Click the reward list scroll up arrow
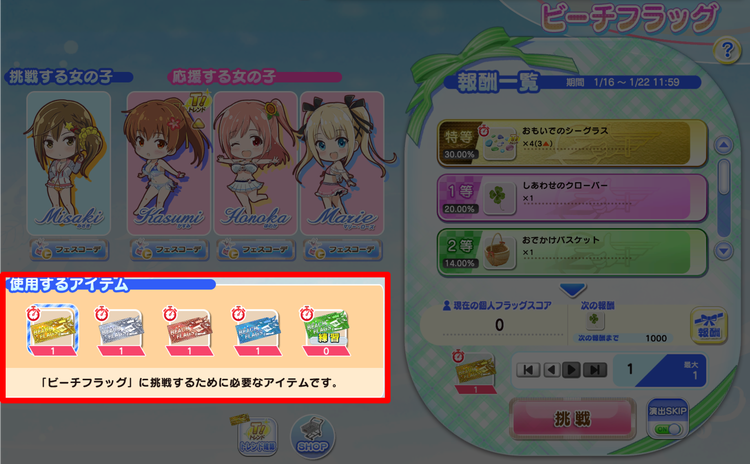The image size is (750, 464). [x=723, y=145]
